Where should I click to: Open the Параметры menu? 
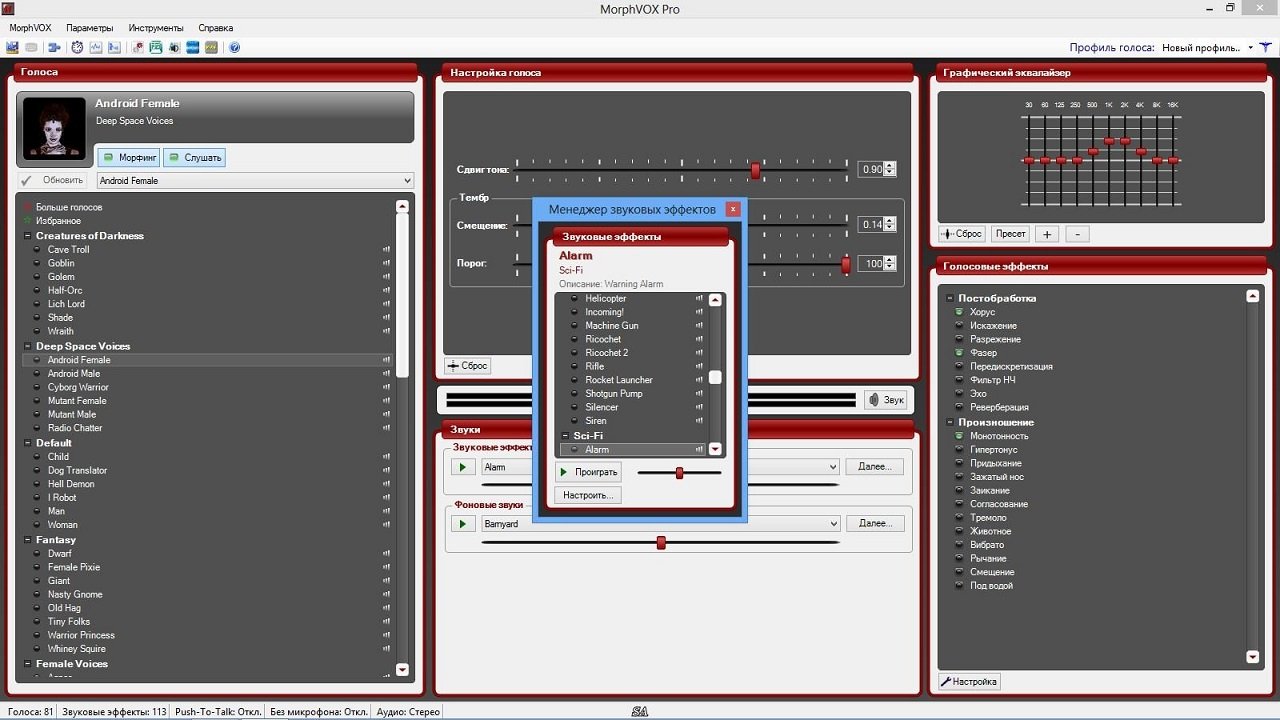(89, 28)
